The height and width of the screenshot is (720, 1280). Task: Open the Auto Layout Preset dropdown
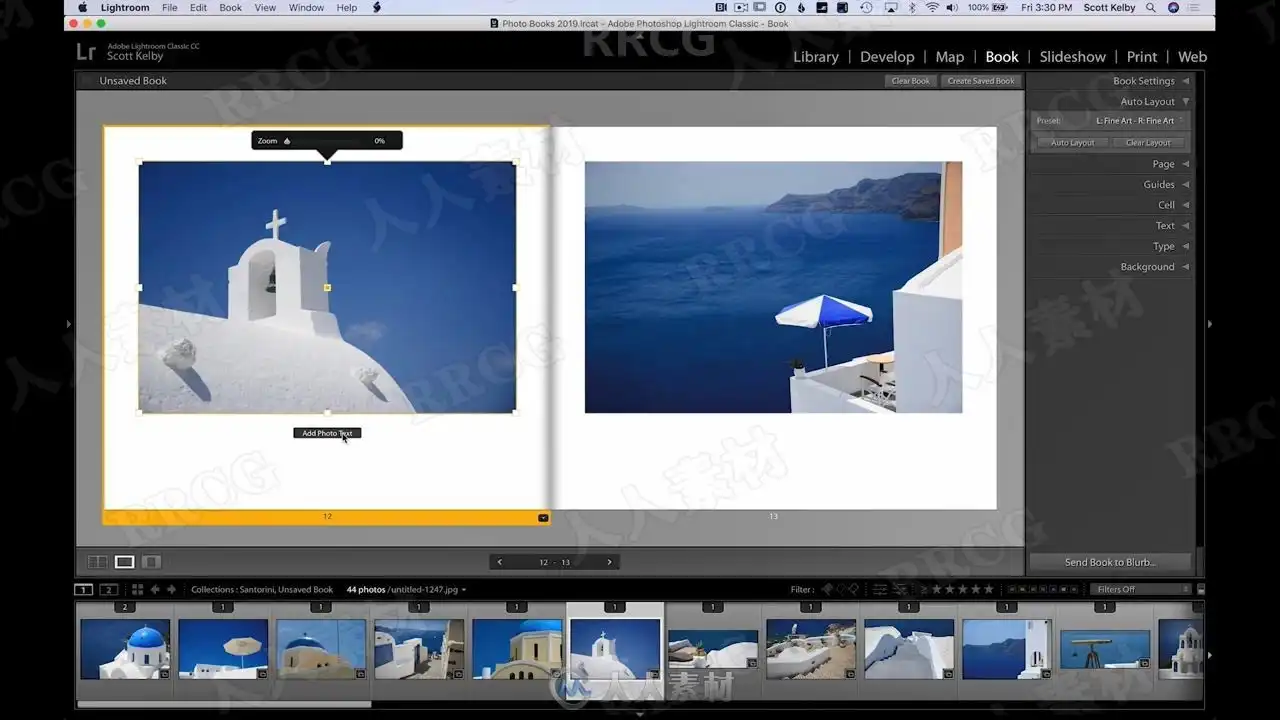click(1139, 121)
